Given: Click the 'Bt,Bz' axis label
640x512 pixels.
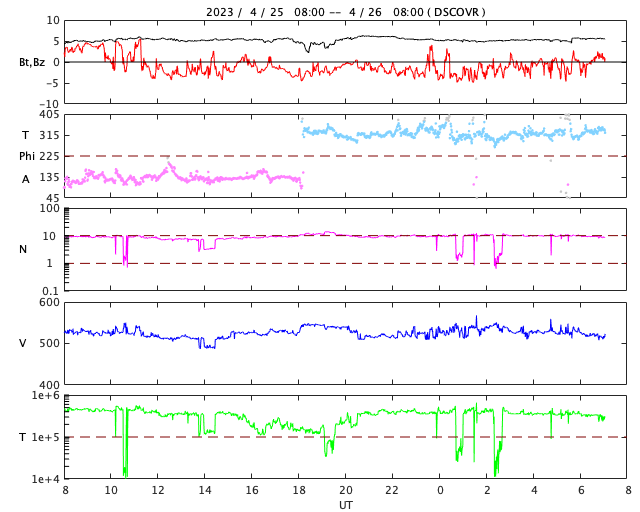Looking at the screenshot, I should pyautogui.click(x=32, y=62).
